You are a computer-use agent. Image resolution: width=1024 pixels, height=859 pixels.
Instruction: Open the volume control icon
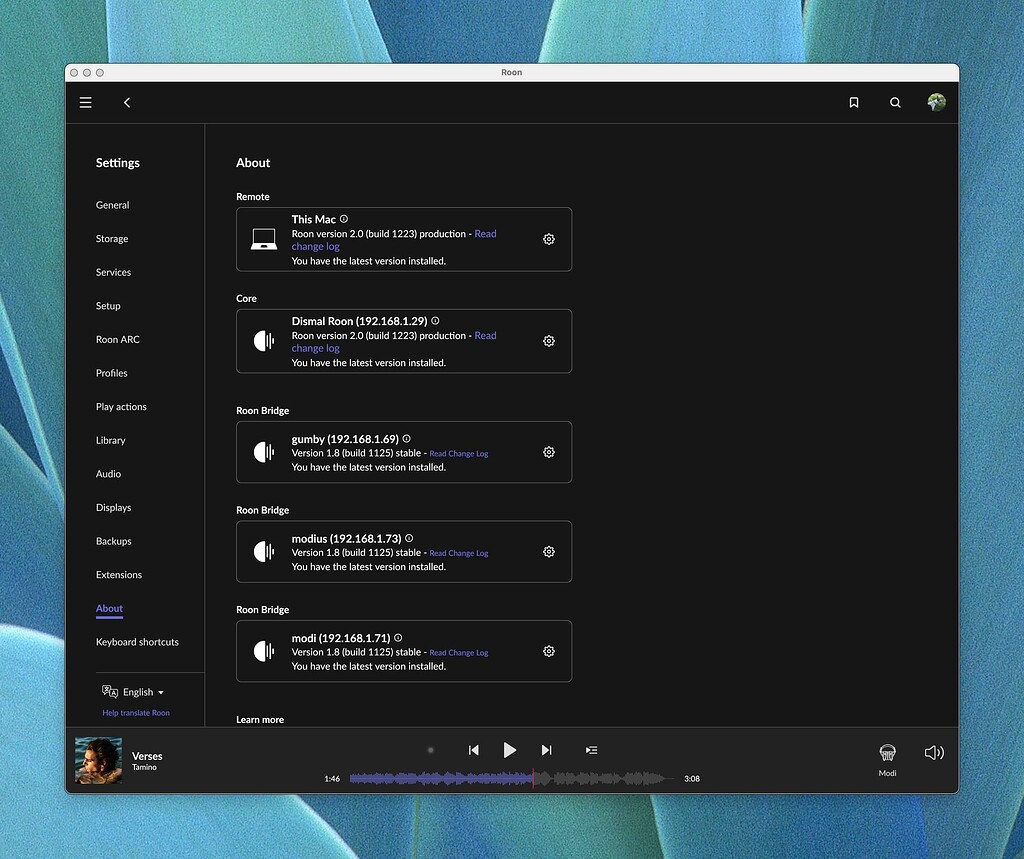(x=933, y=752)
